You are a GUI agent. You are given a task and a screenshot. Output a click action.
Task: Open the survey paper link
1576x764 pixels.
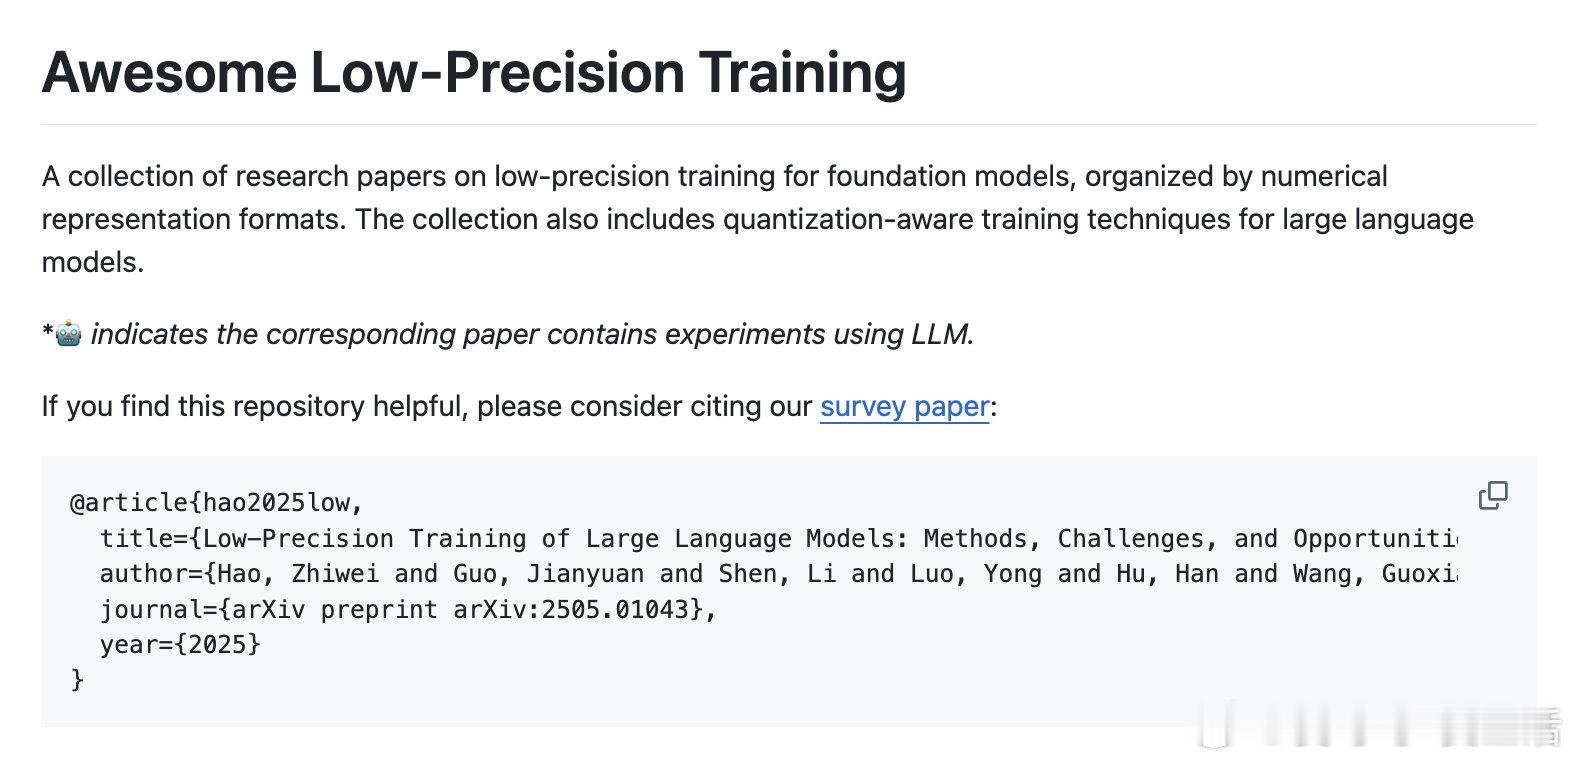click(905, 406)
